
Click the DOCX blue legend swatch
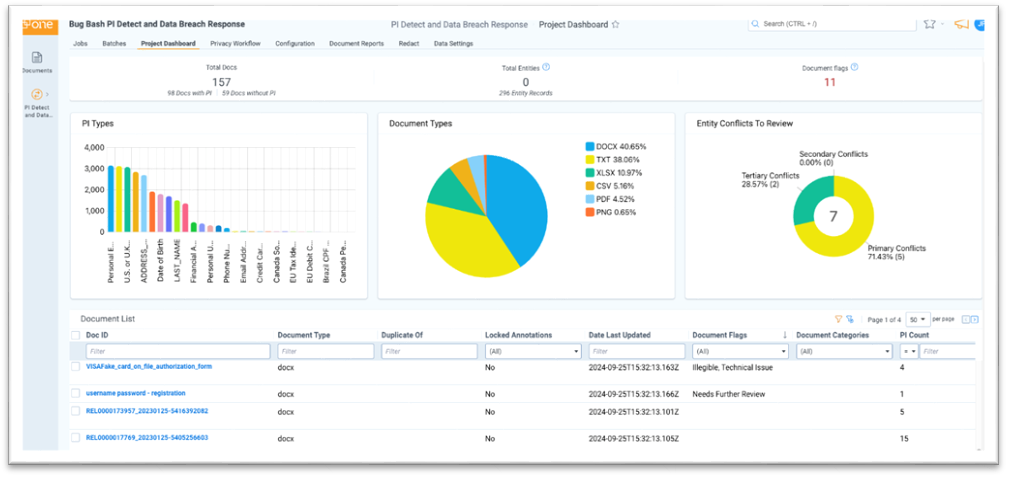589,147
